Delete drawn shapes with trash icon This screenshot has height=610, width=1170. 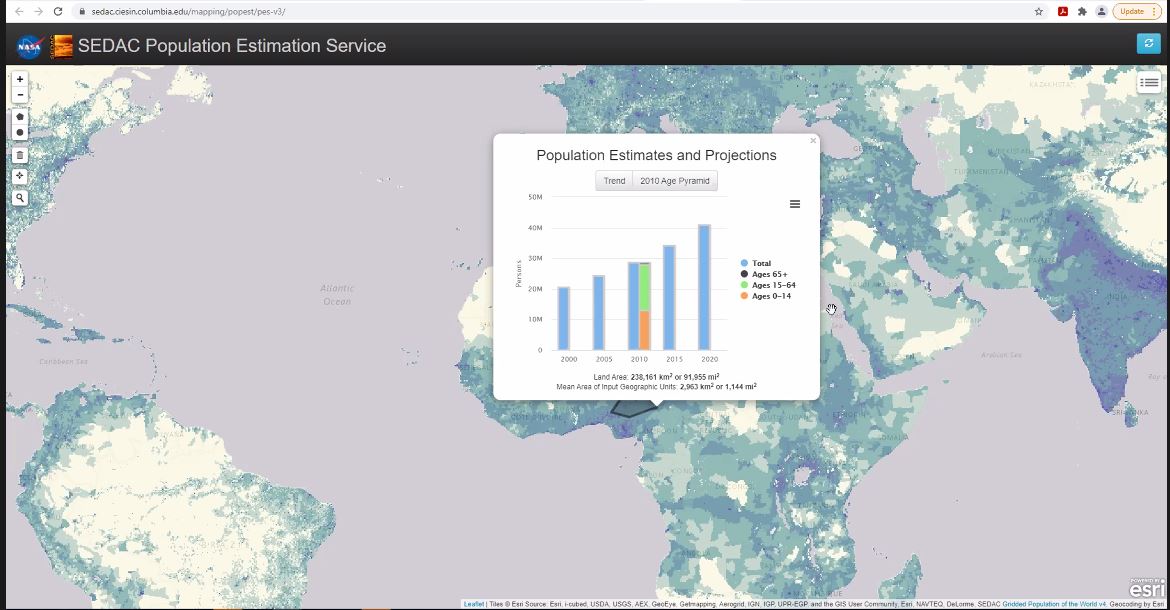coord(20,155)
